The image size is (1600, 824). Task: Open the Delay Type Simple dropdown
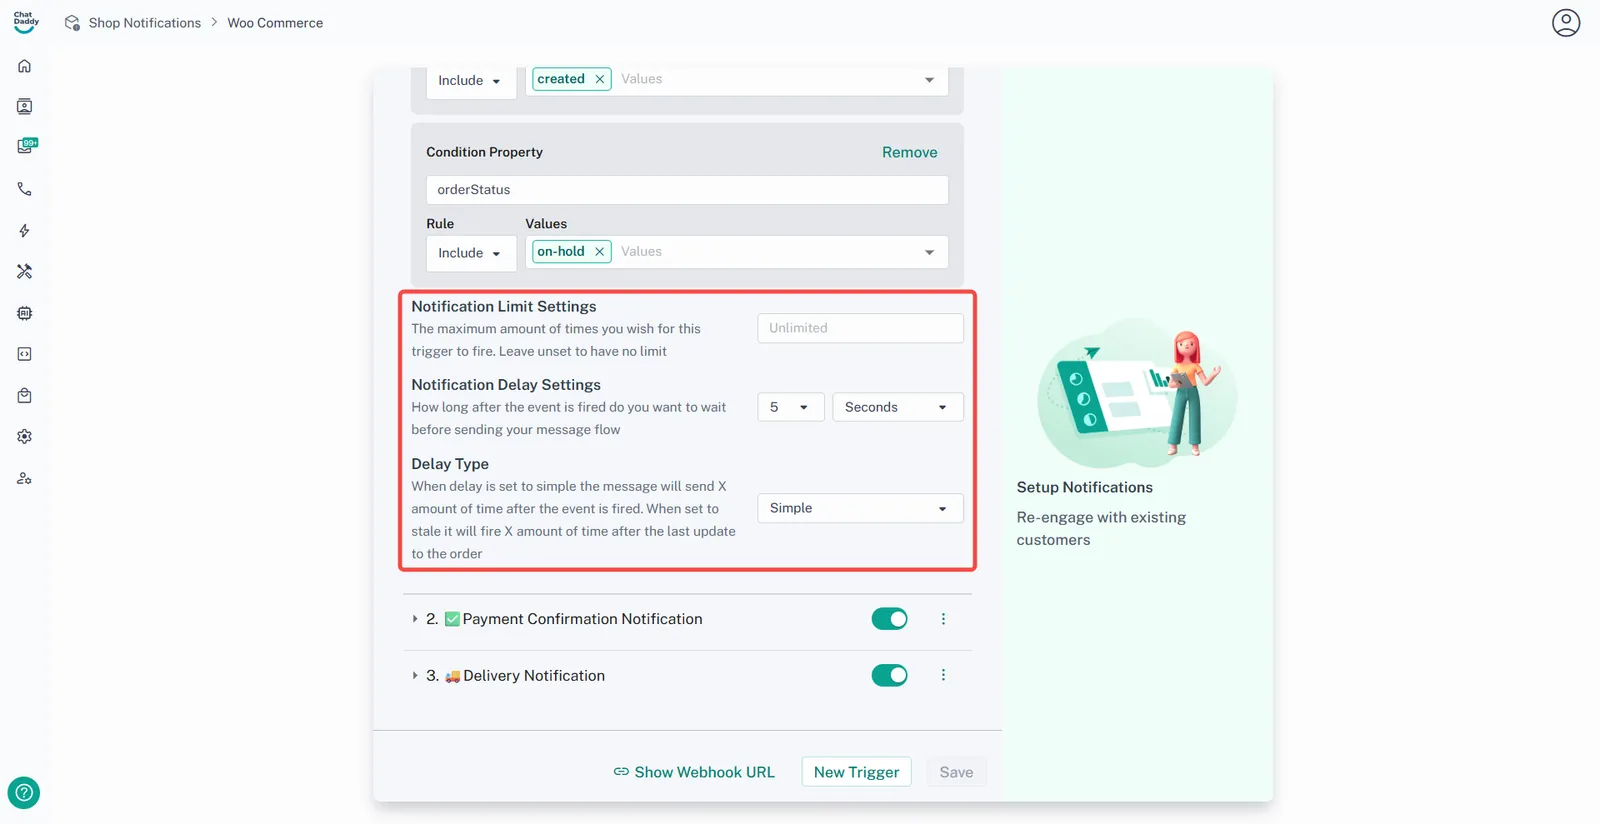[860, 508]
